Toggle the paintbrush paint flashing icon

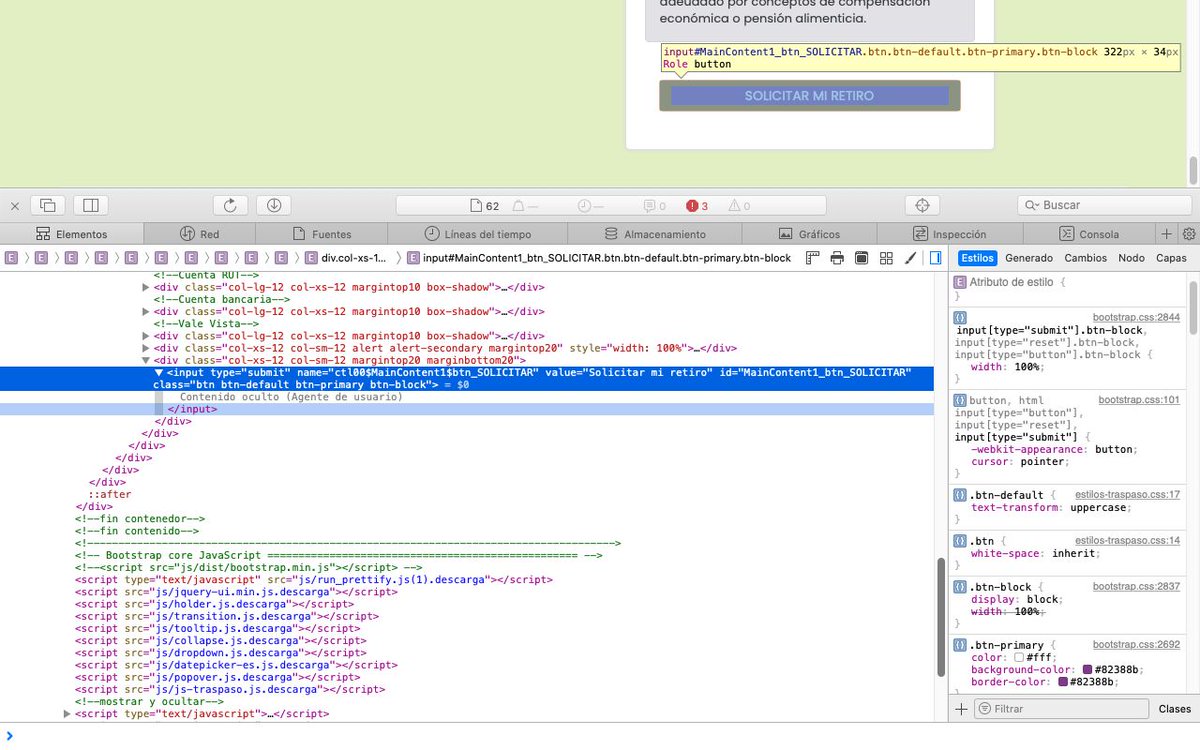pyautogui.click(x=910, y=258)
